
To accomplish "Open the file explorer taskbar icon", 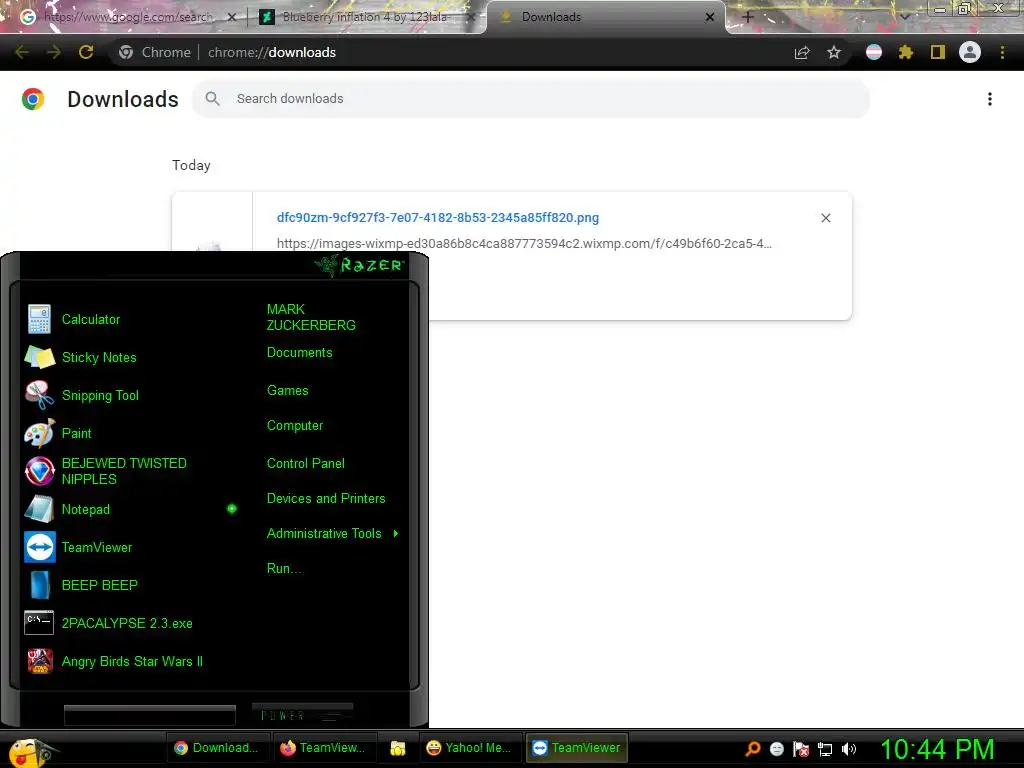I will (398, 748).
